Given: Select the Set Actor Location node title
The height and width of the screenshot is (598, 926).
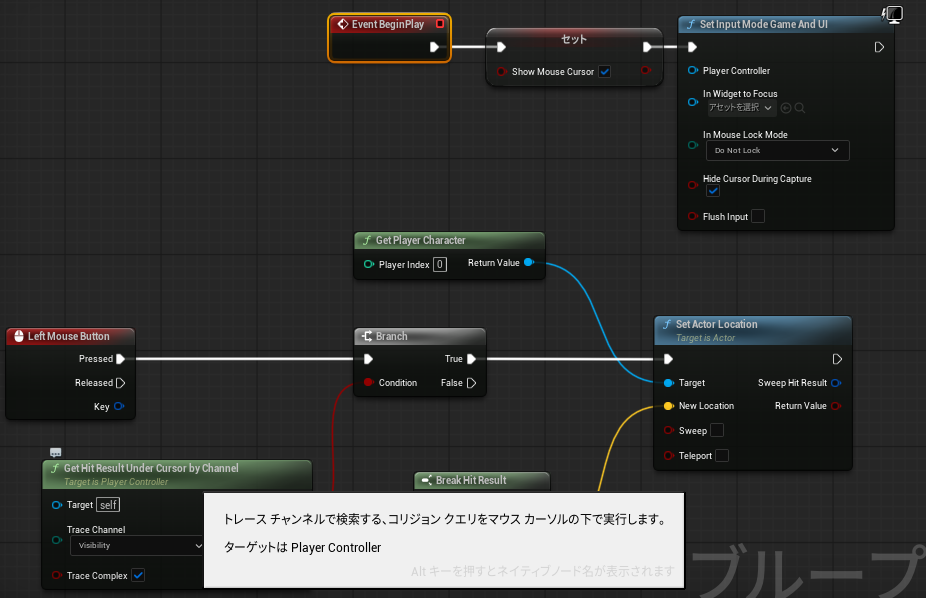Looking at the screenshot, I should (716, 325).
